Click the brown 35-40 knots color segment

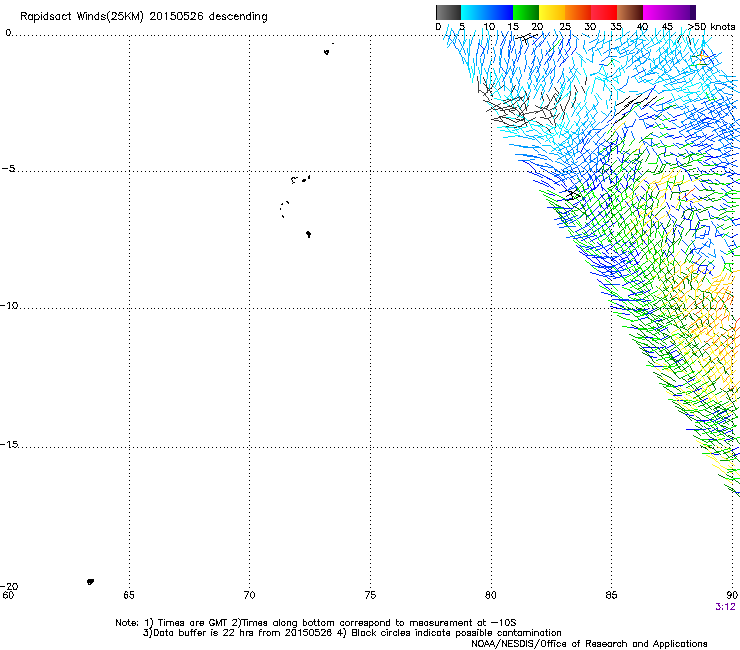pyautogui.click(x=630, y=12)
